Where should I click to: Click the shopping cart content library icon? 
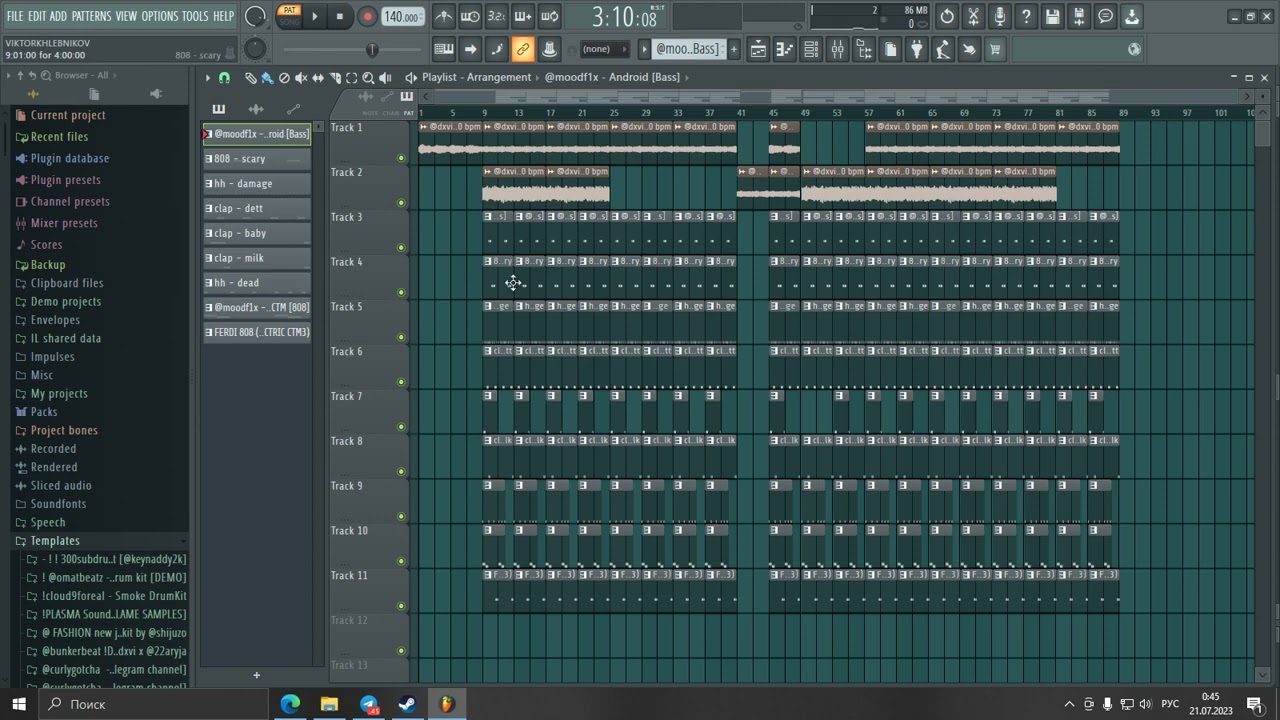point(995,49)
